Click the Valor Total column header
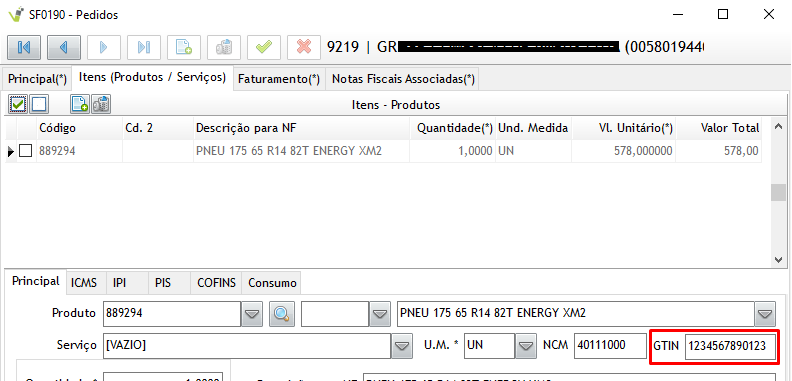 click(730, 128)
